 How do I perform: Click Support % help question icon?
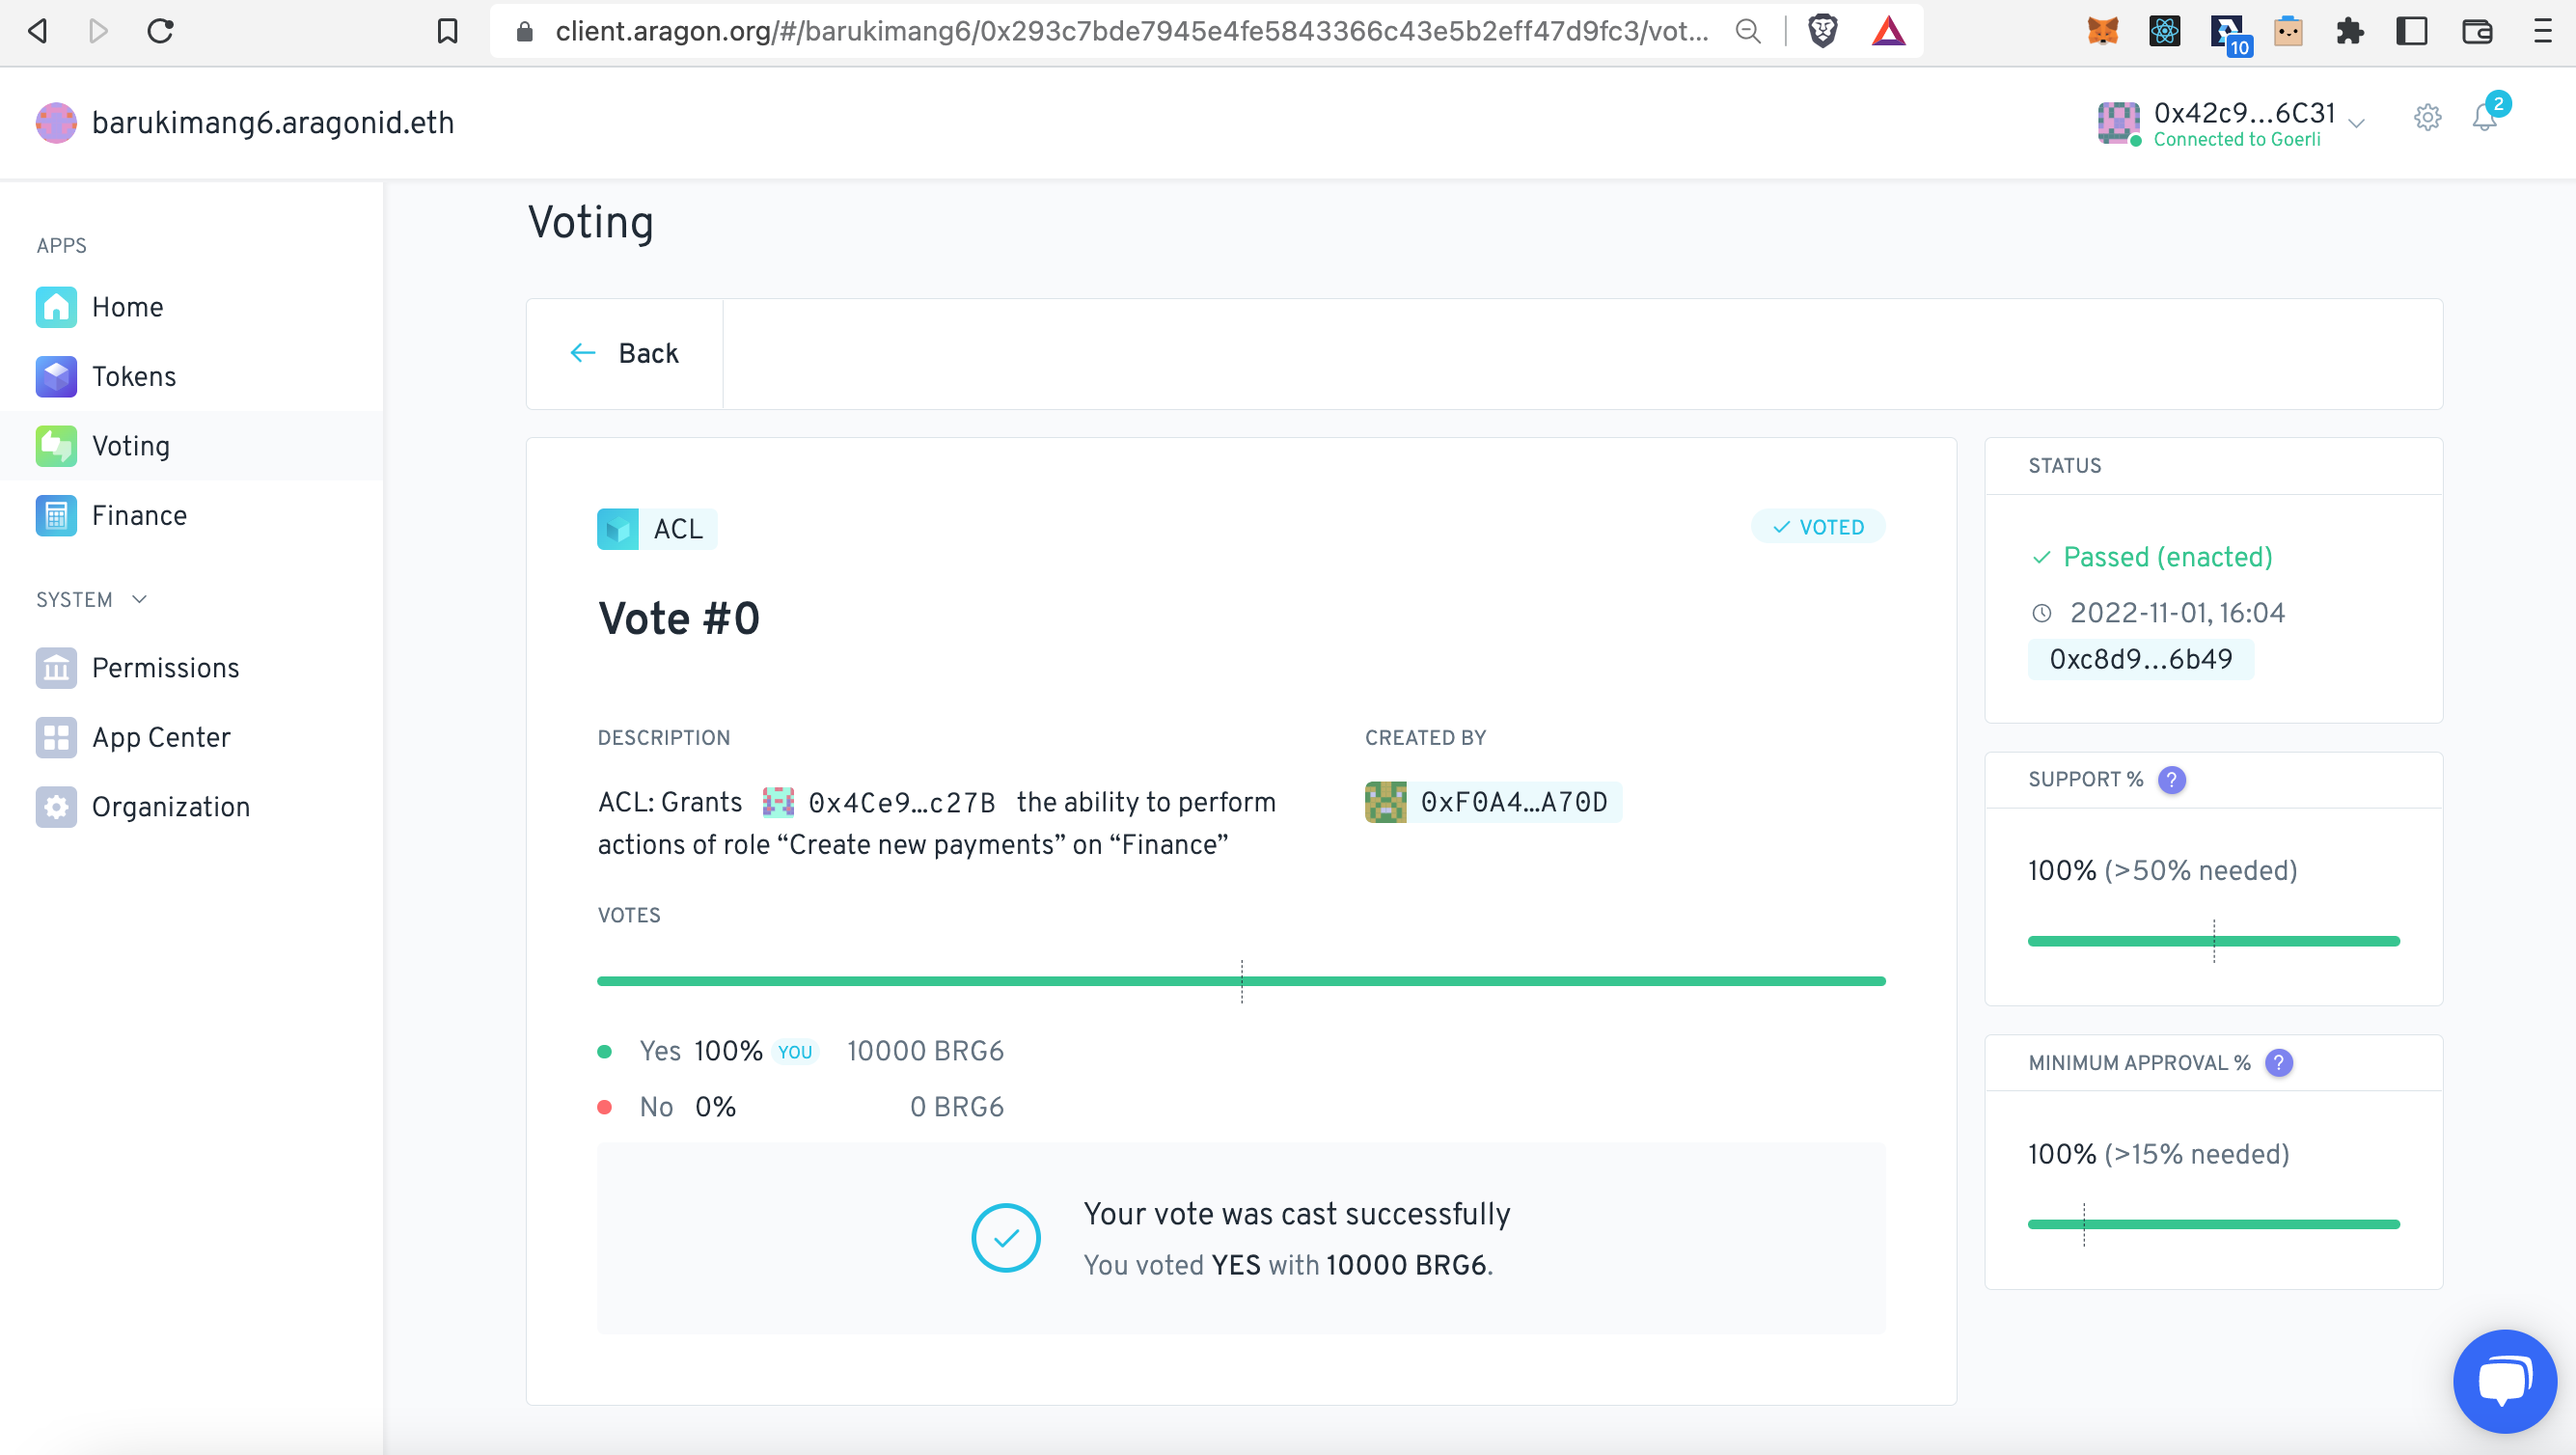(2171, 780)
